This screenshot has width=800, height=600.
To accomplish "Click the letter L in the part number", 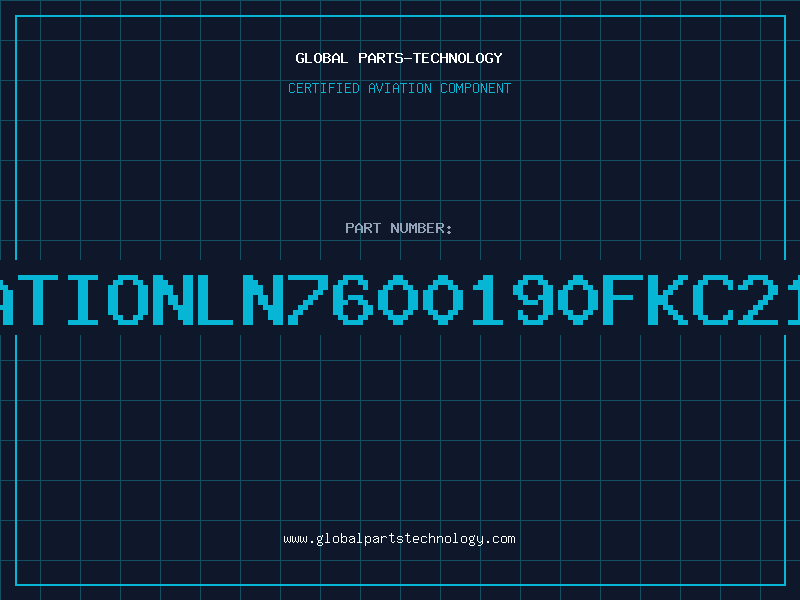I will click(217, 299).
